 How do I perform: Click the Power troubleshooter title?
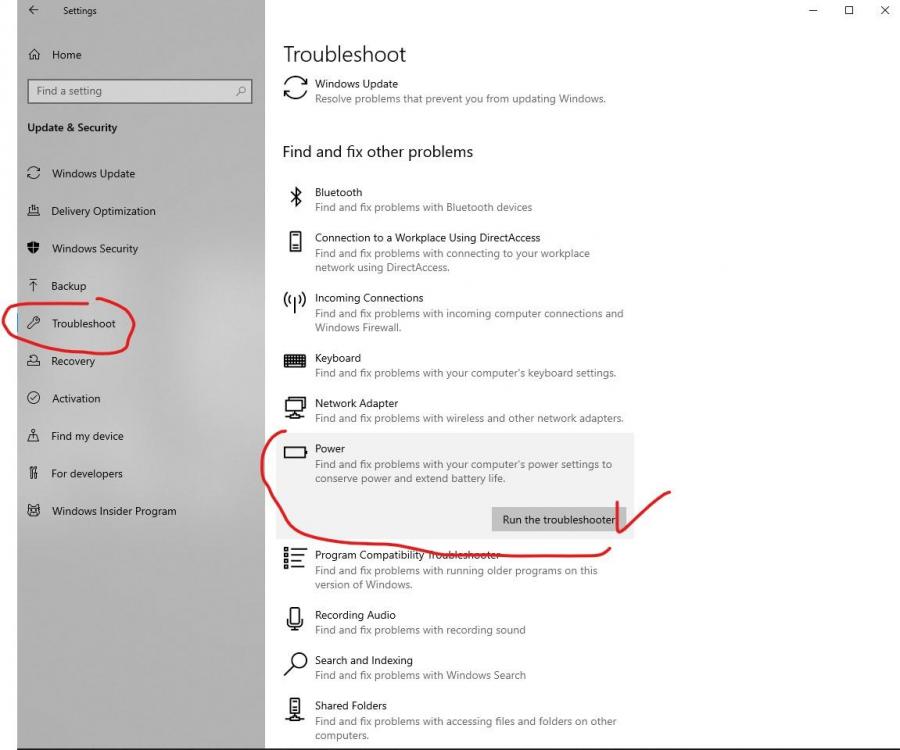click(330, 449)
